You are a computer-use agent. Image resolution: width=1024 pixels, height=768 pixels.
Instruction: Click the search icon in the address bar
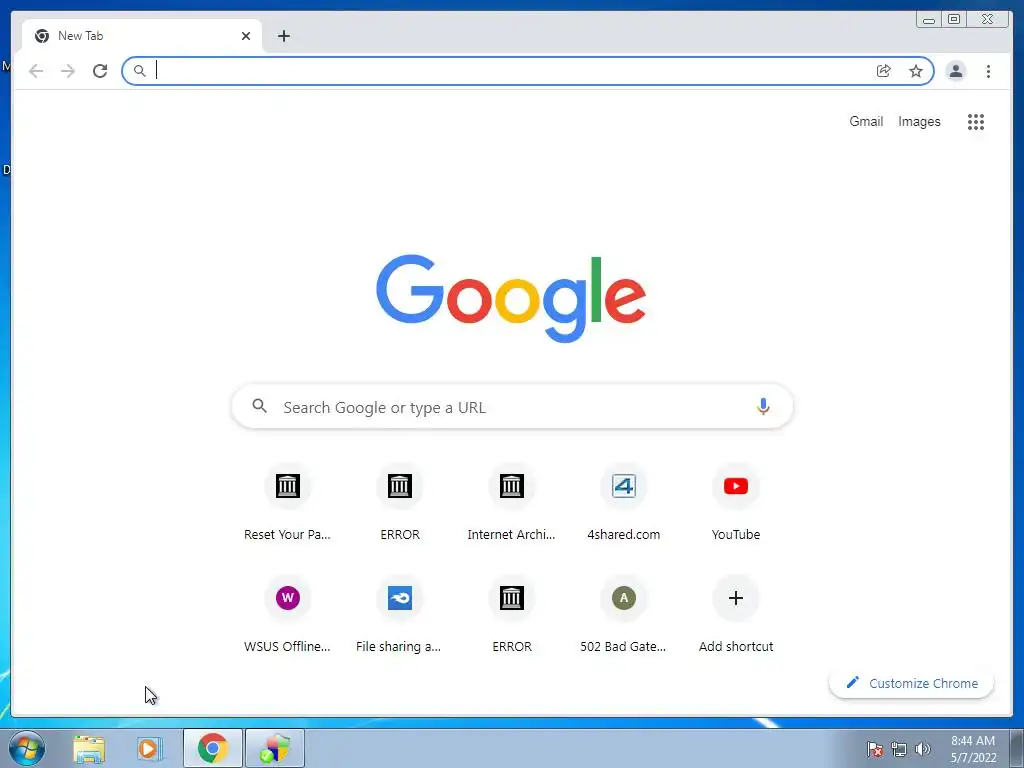tap(139, 71)
